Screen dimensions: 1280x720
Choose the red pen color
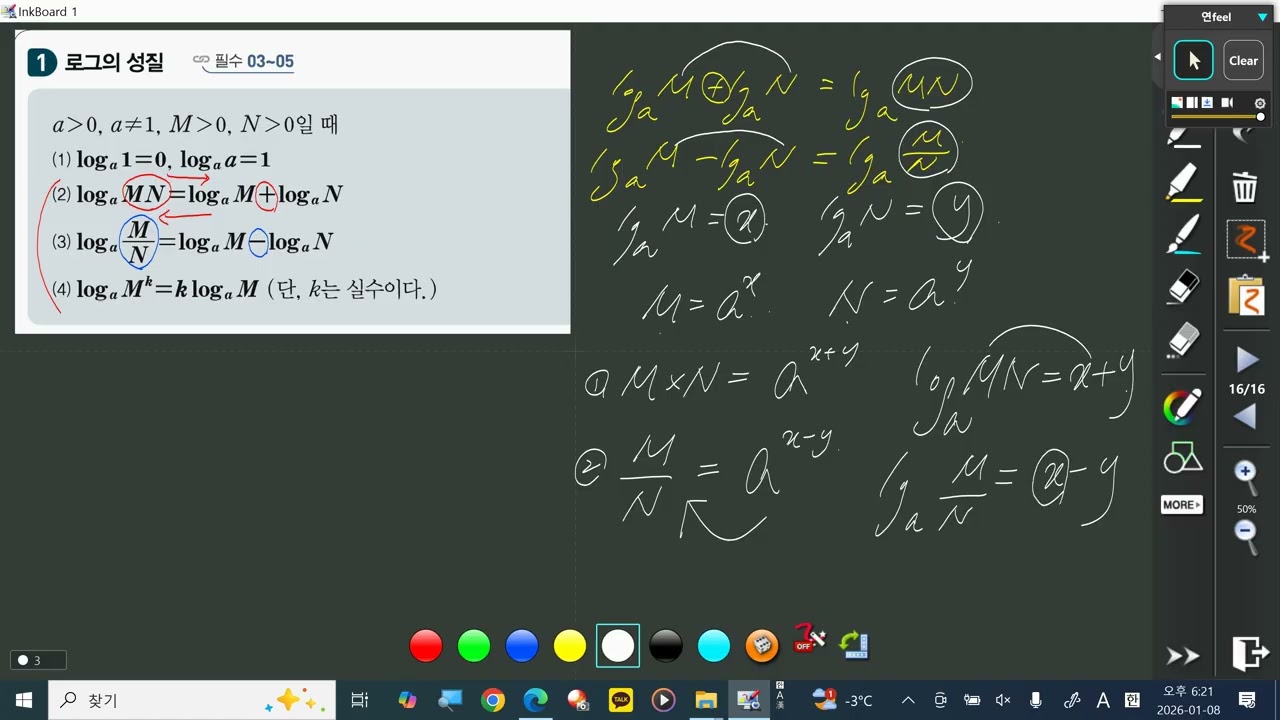[x=426, y=646]
